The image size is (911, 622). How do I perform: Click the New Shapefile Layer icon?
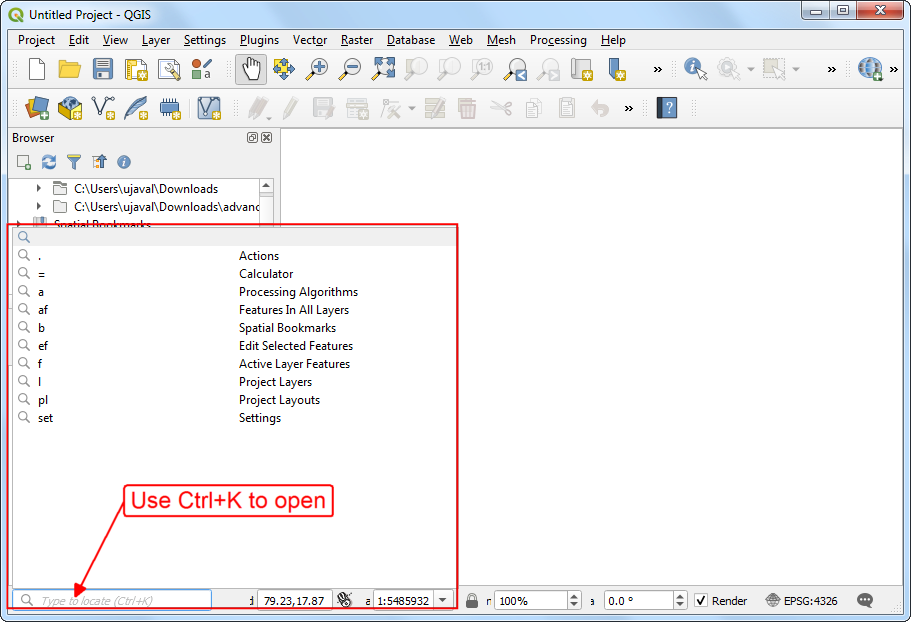coord(103,109)
